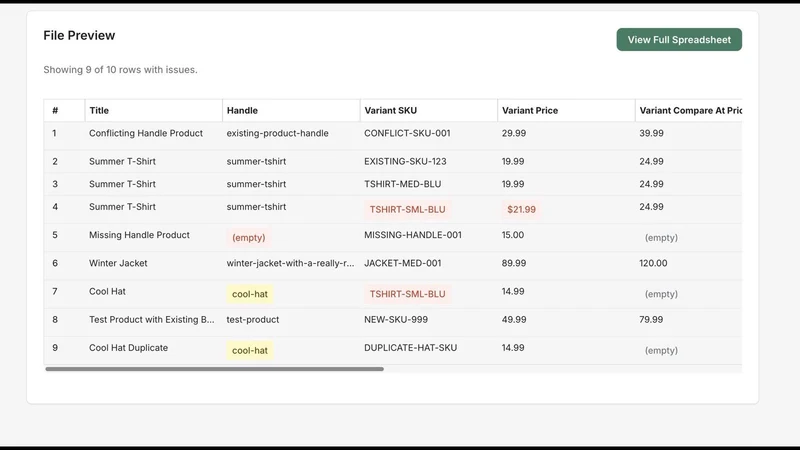Click the 'Missing Handle Product' title
Viewport: 800px width, 450px height.
[x=139, y=235]
